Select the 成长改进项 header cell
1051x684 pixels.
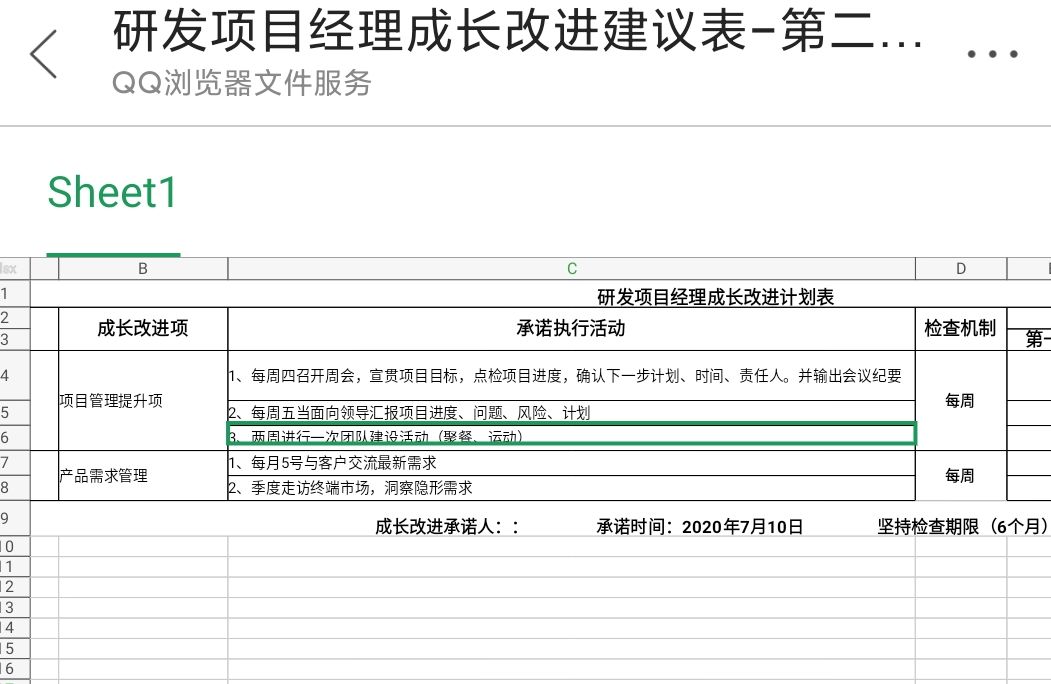[143, 328]
